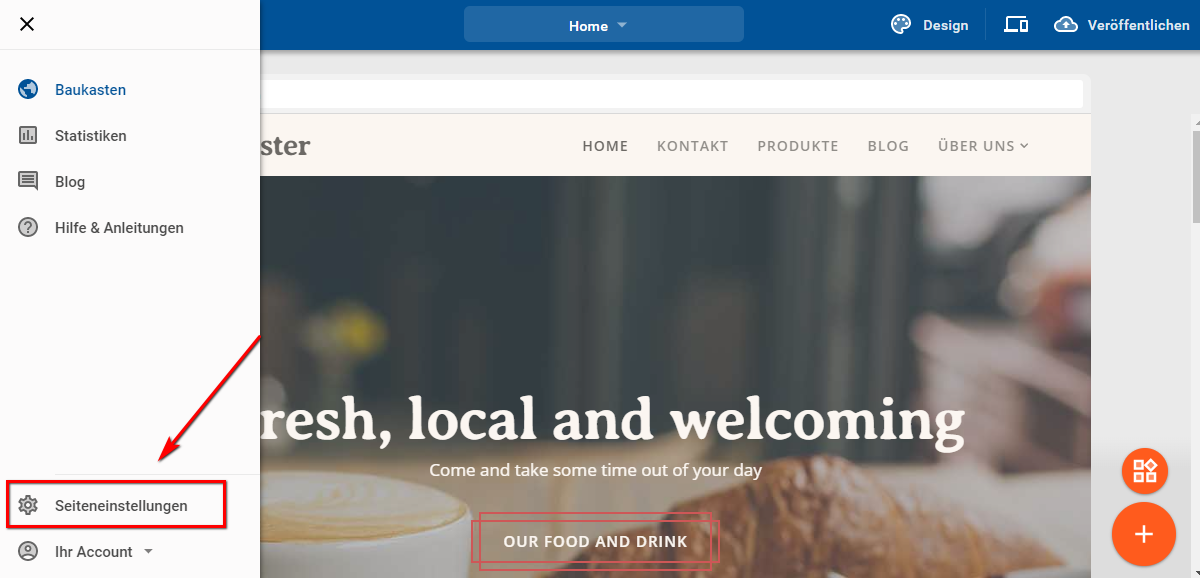The width and height of the screenshot is (1200, 578).
Task: Expand the Home page dropdown
Action: tap(604, 25)
